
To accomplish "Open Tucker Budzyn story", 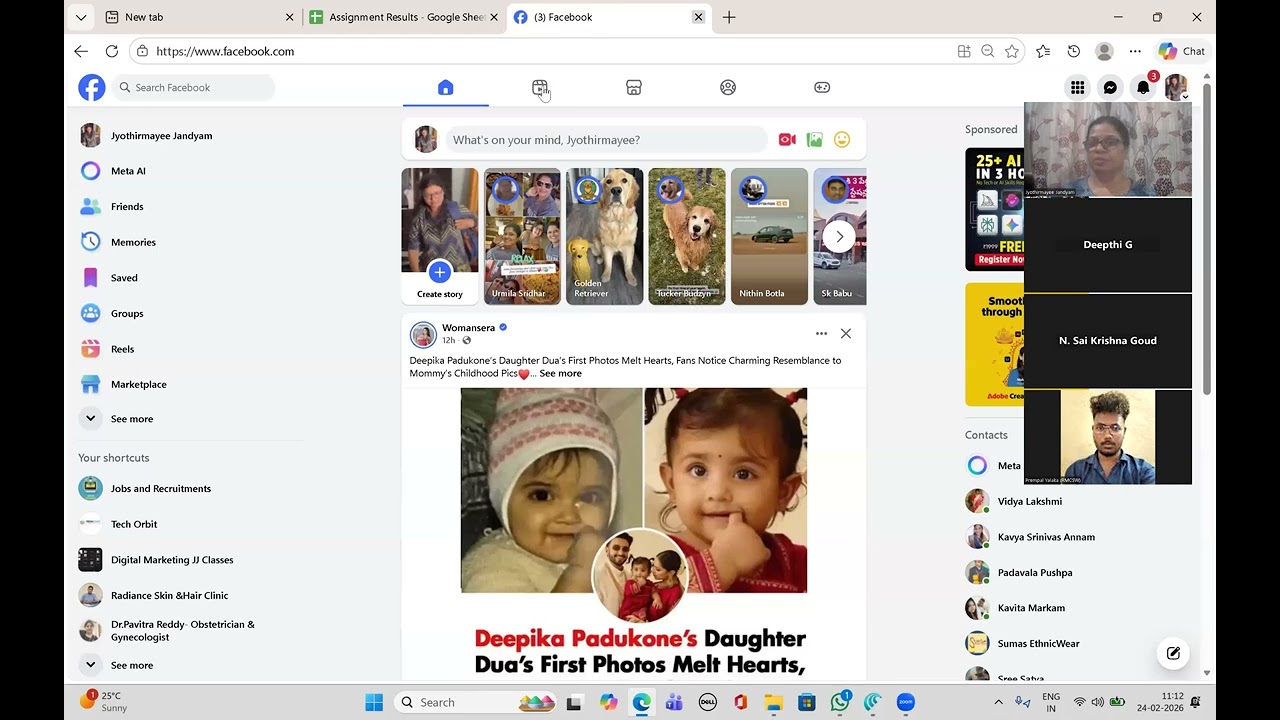I will coord(686,236).
